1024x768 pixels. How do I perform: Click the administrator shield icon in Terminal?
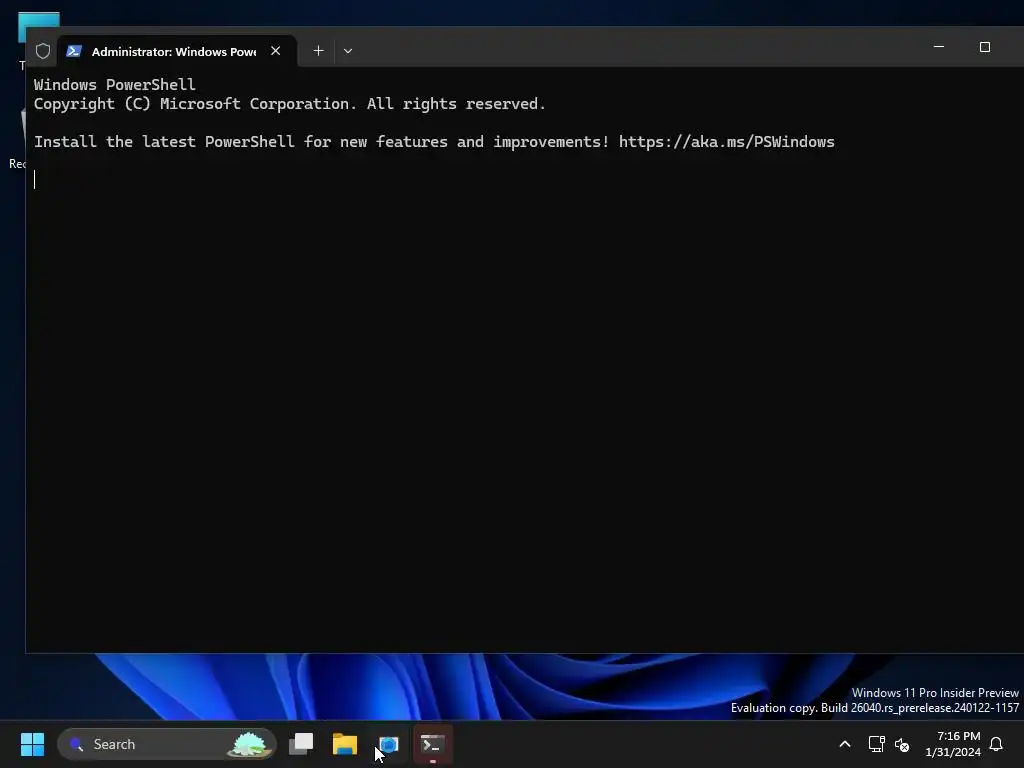click(x=43, y=51)
